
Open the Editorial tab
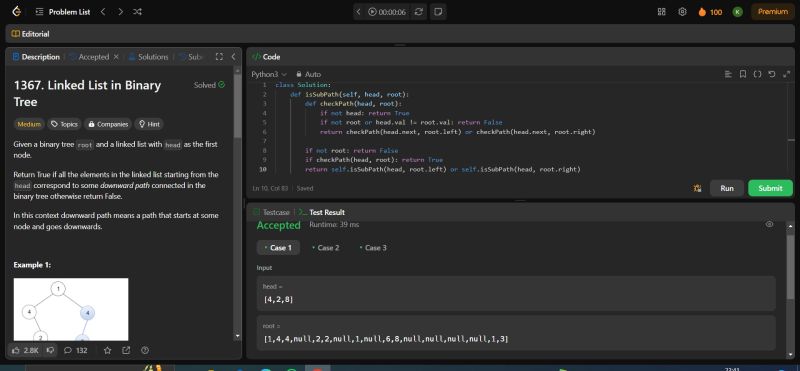pos(31,34)
